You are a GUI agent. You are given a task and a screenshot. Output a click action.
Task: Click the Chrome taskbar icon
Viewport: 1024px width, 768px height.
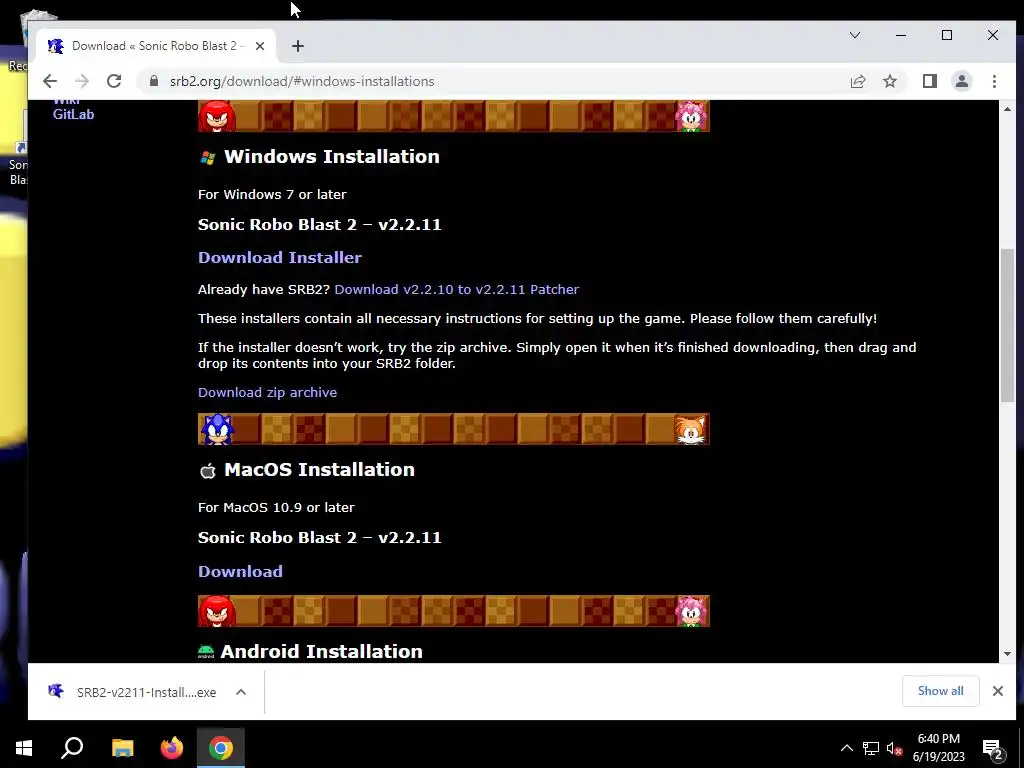point(221,748)
